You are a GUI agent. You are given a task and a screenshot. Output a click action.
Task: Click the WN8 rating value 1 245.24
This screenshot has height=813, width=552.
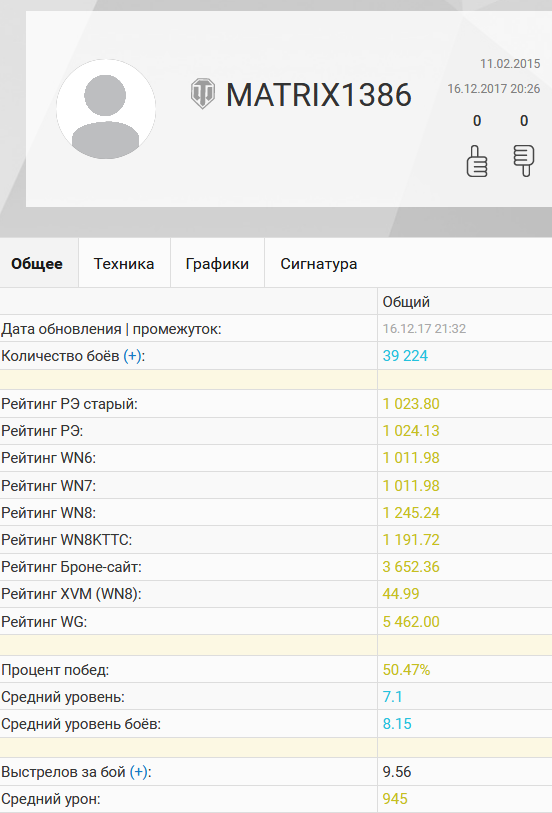[x=411, y=513]
